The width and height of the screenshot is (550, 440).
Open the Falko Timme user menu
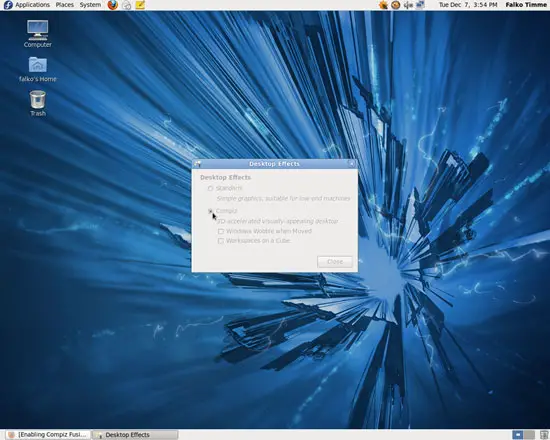[526, 5]
